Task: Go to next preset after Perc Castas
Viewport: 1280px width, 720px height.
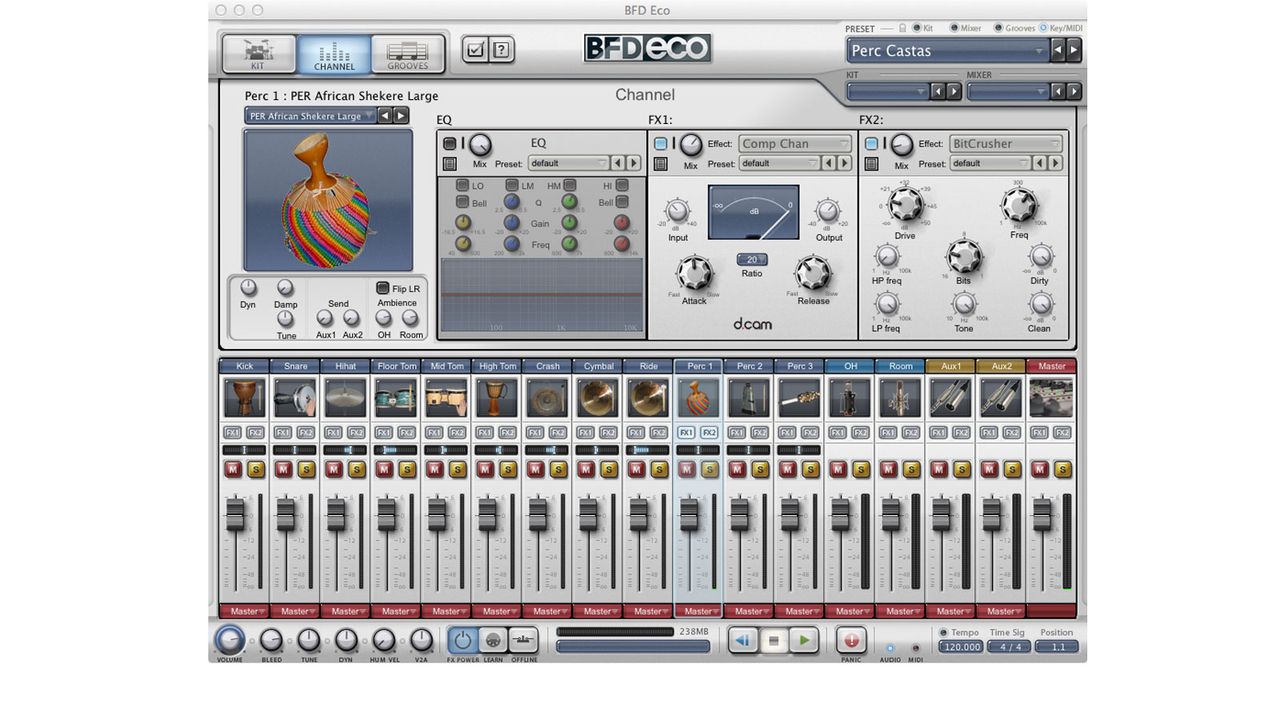Action: click(x=1073, y=50)
